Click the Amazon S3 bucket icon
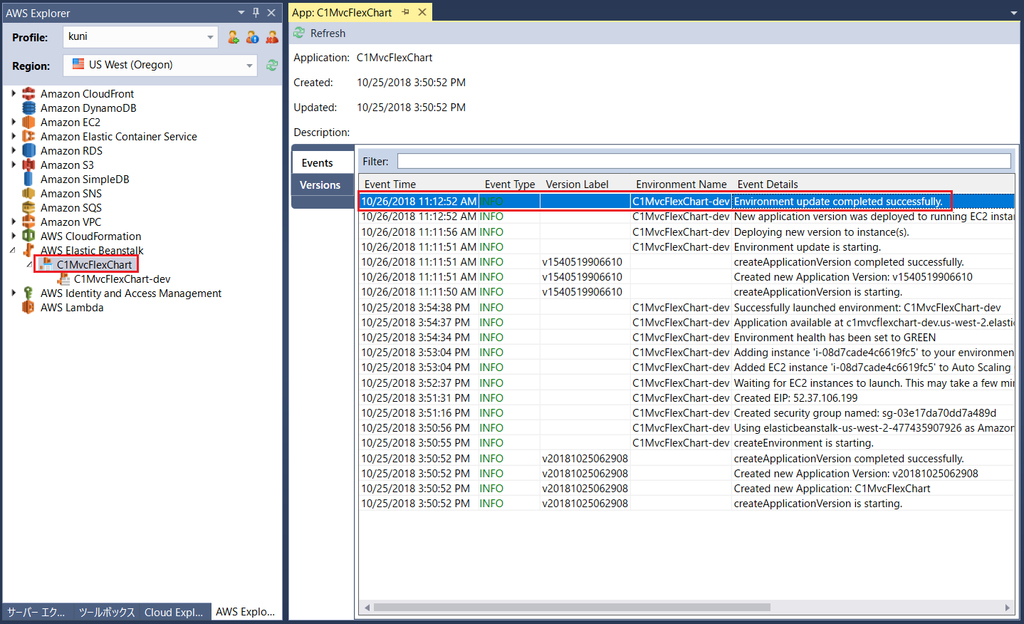1024x624 pixels. pyautogui.click(x=29, y=165)
